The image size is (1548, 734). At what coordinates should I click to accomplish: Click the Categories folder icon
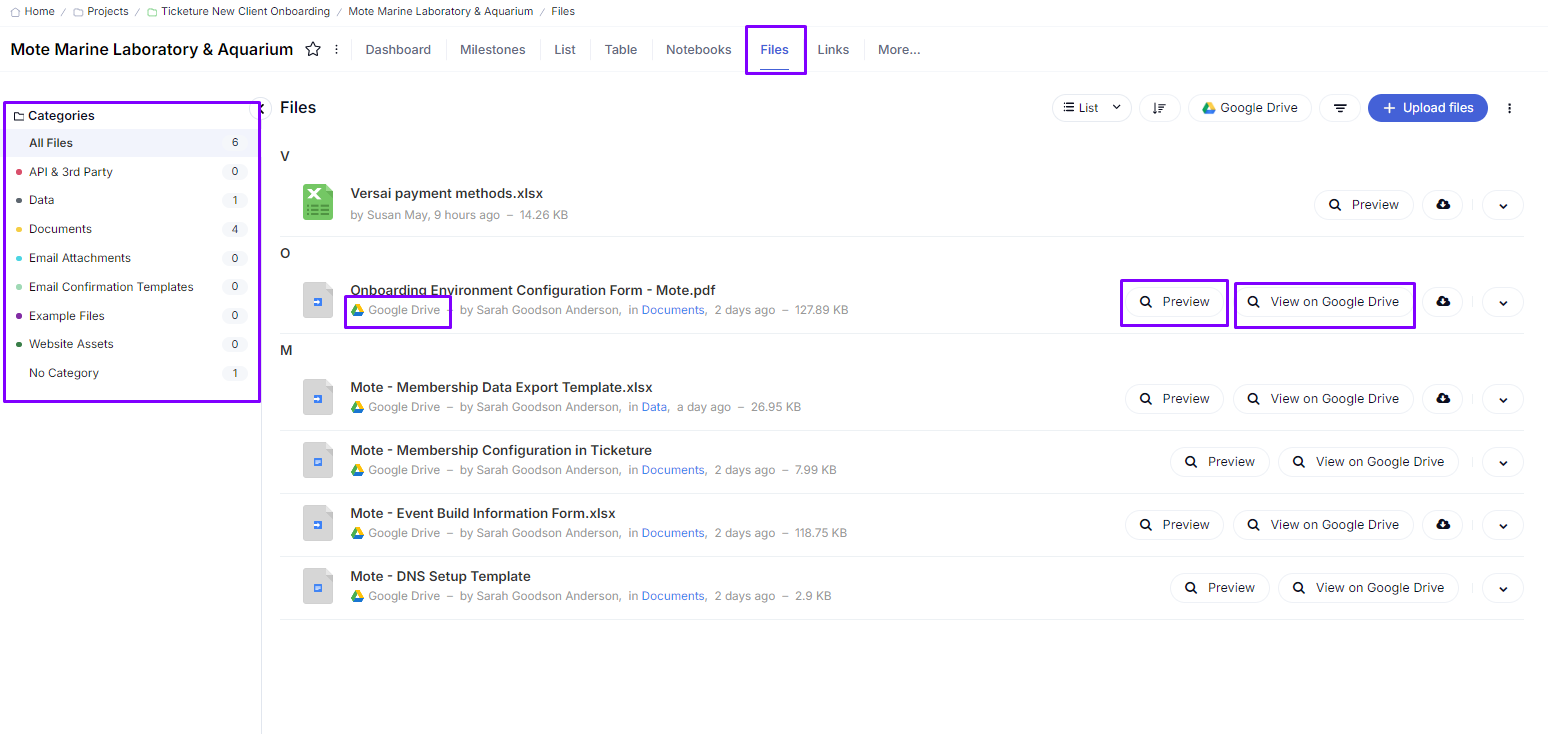18,116
